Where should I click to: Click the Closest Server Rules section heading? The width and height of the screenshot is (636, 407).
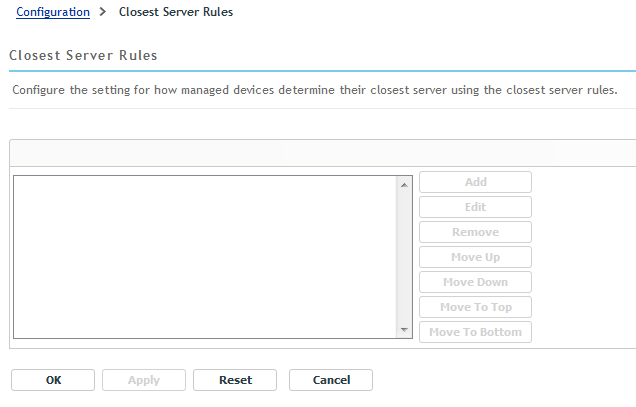83,55
